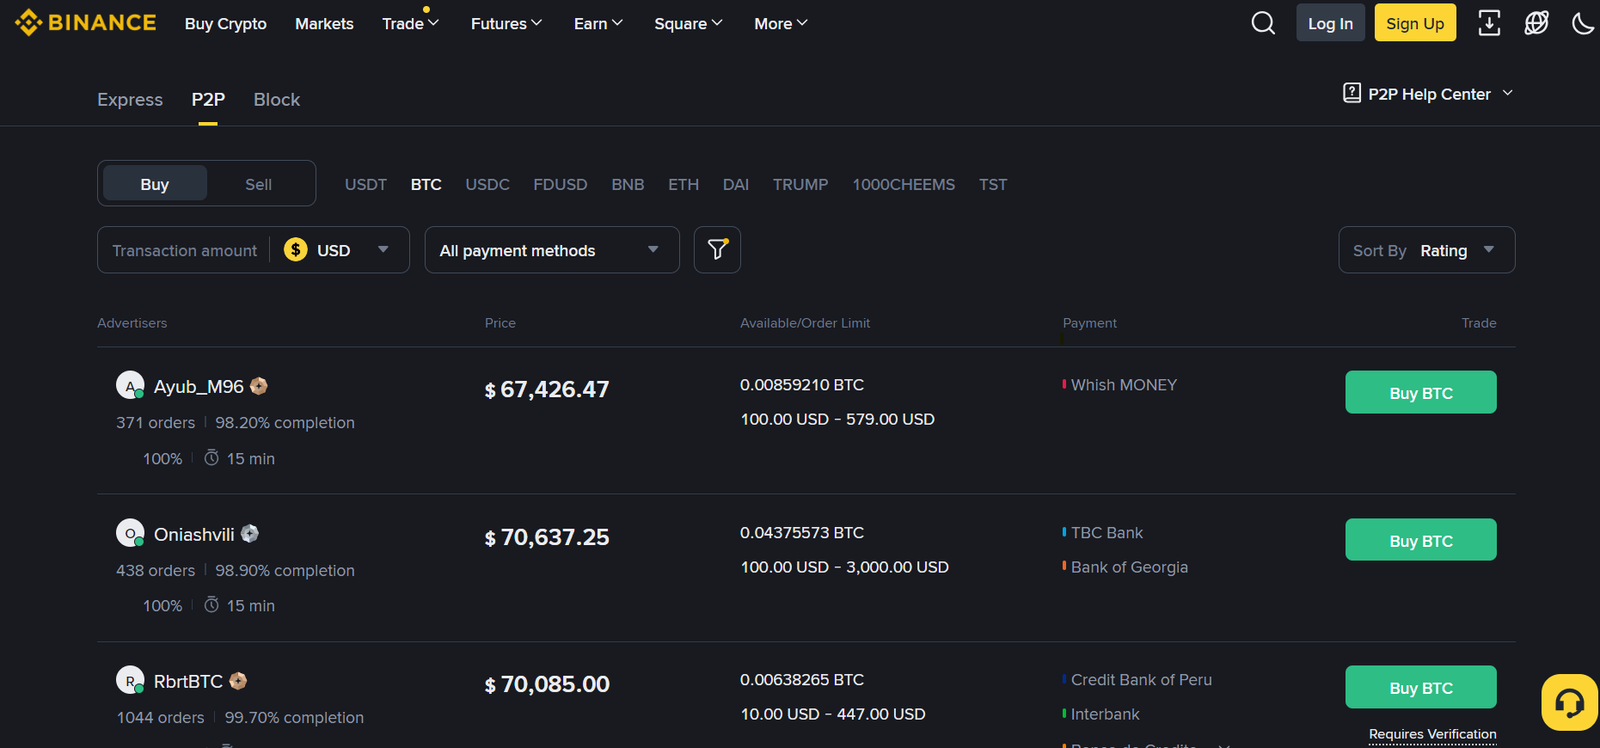Click Whish MONEY payment method

pyautogui.click(x=1124, y=385)
